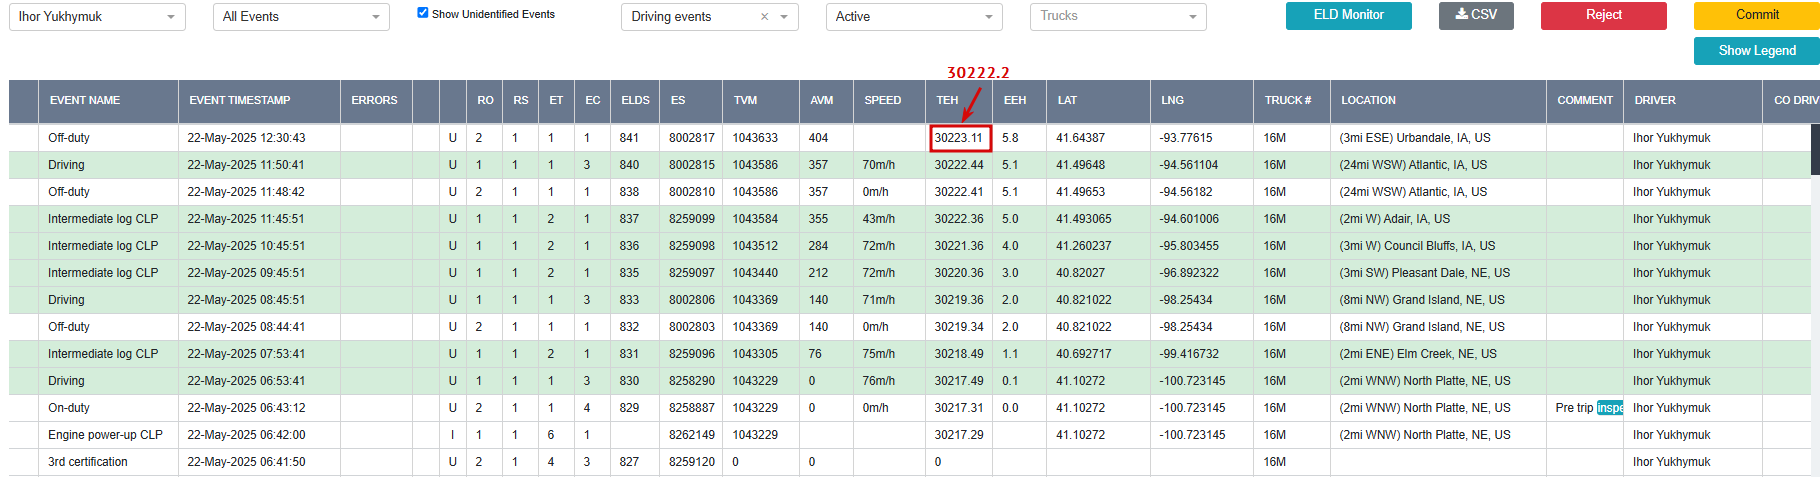Click location (2mi W) Adair, IA

click(x=1394, y=219)
